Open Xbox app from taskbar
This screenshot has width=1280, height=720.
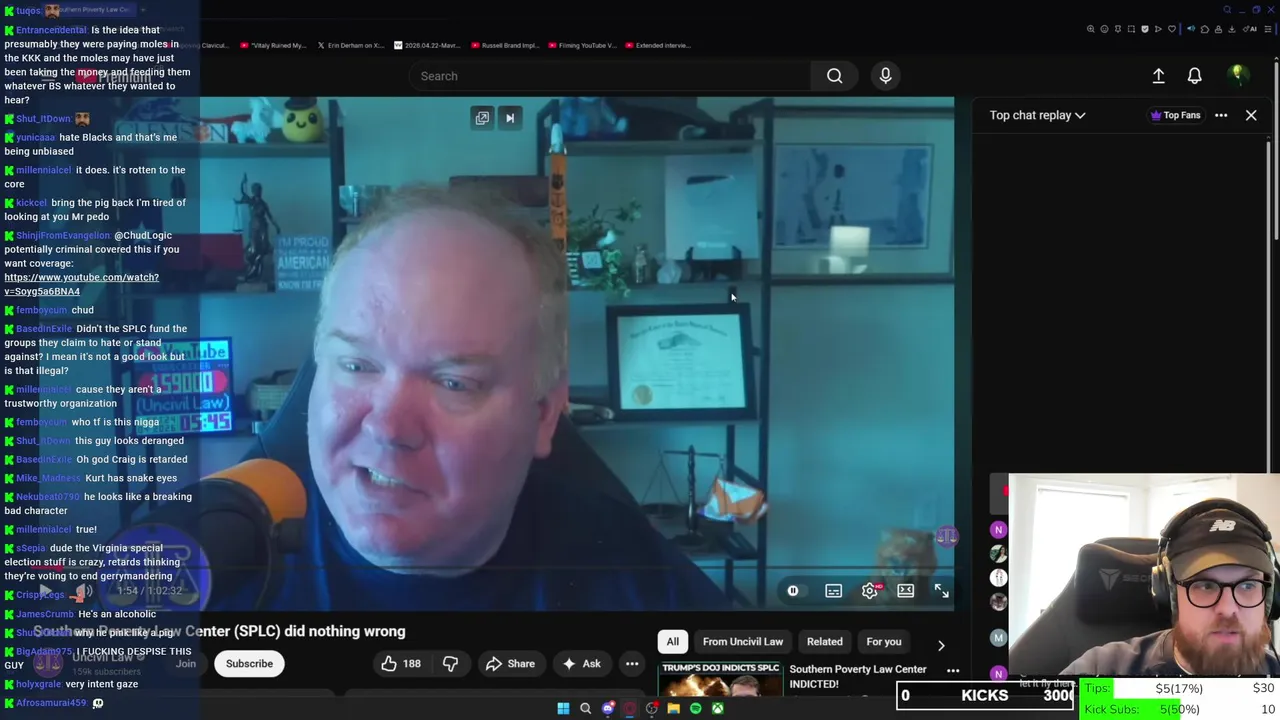coord(718,709)
